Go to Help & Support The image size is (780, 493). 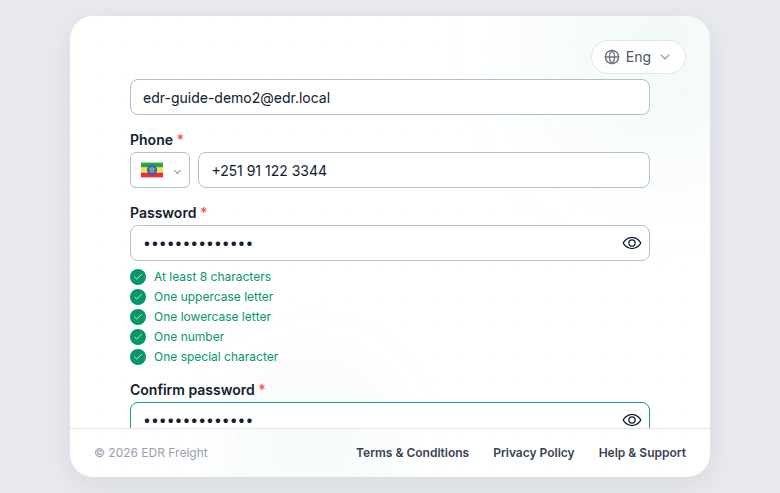click(642, 453)
